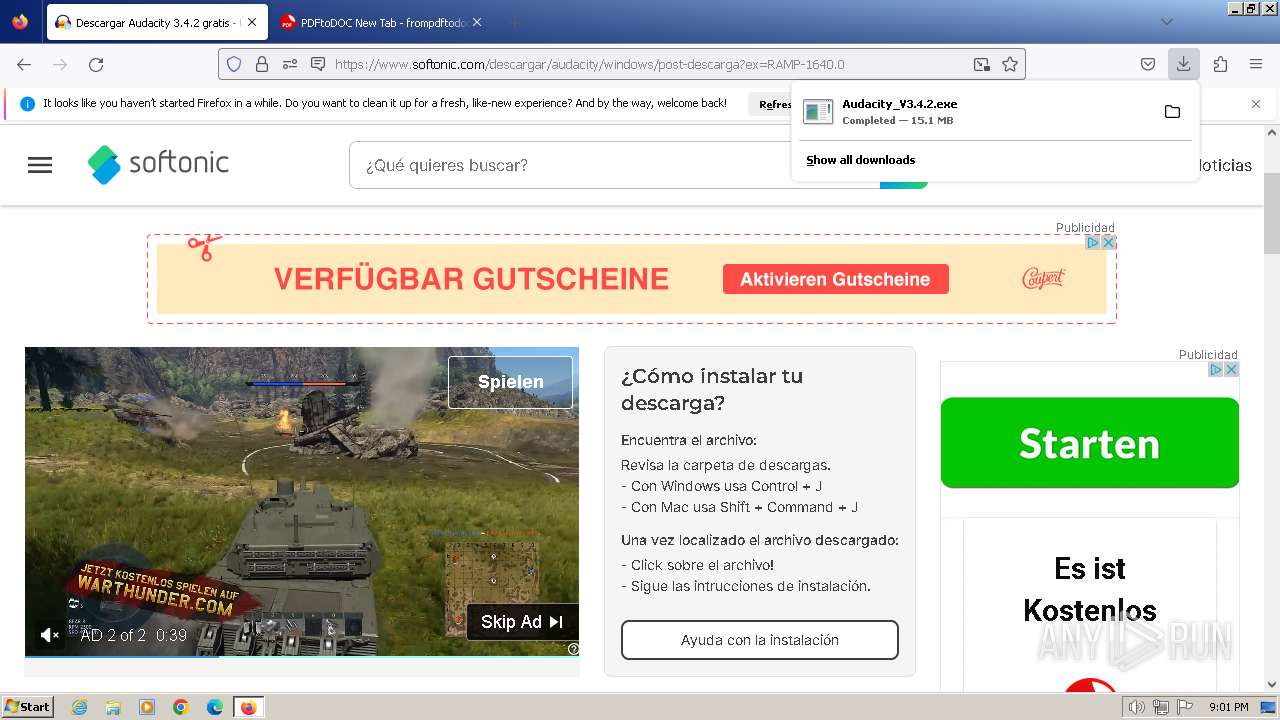Open a new browser tab
This screenshot has width=1280, height=720.
(x=514, y=22)
